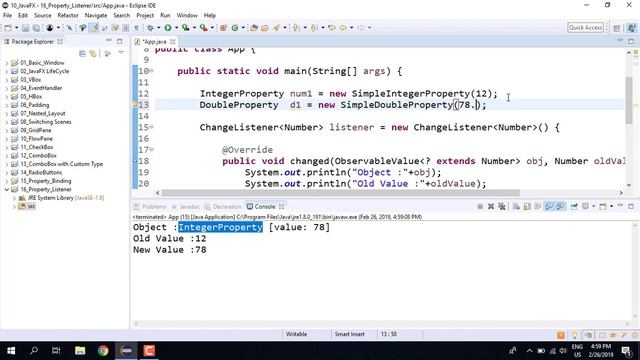Expand the src folder node
This screenshot has width=640, height=360.
[x=14, y=207]
